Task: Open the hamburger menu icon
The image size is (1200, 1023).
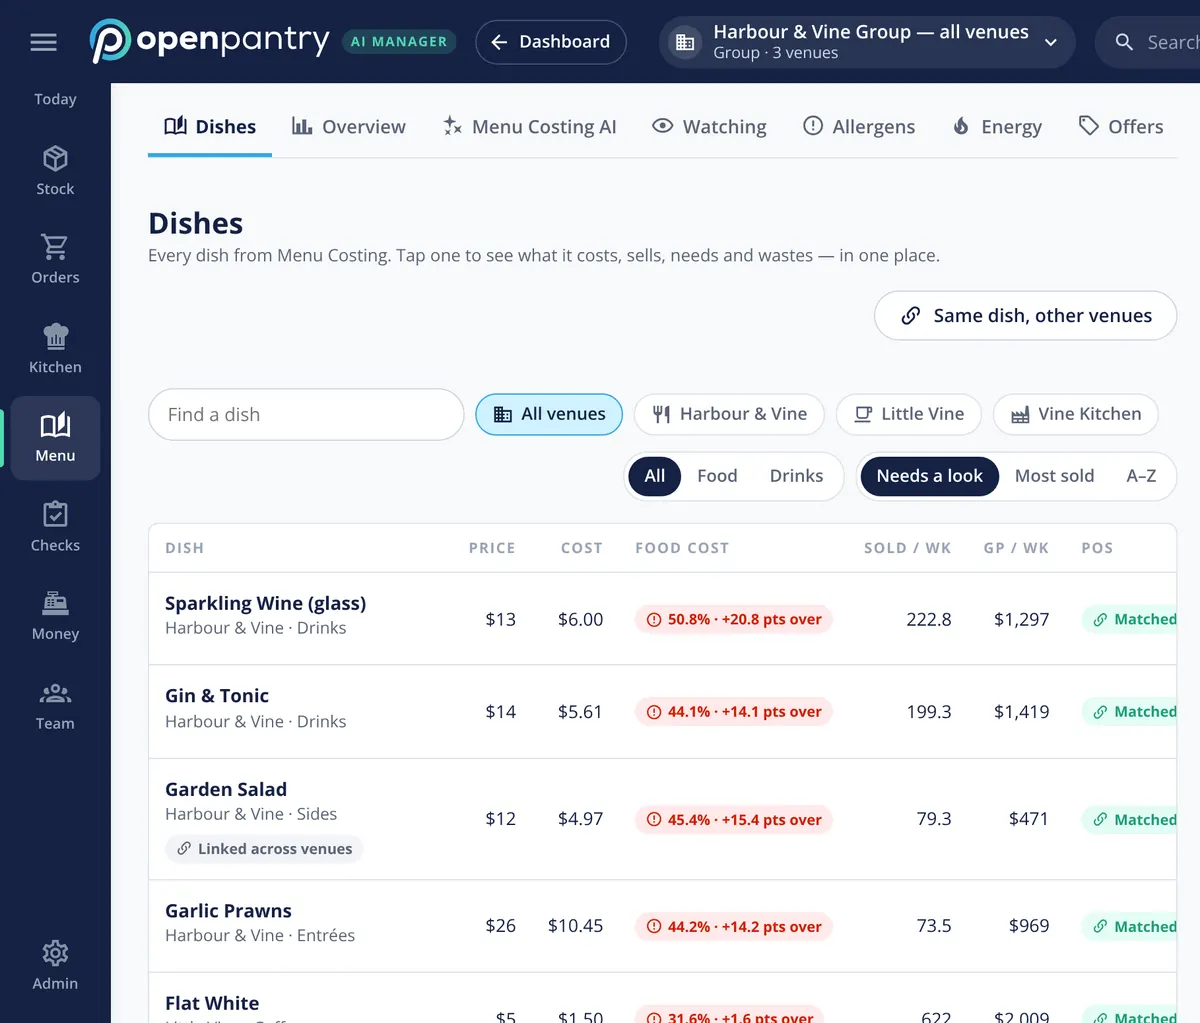Action: tap(43, 42)
